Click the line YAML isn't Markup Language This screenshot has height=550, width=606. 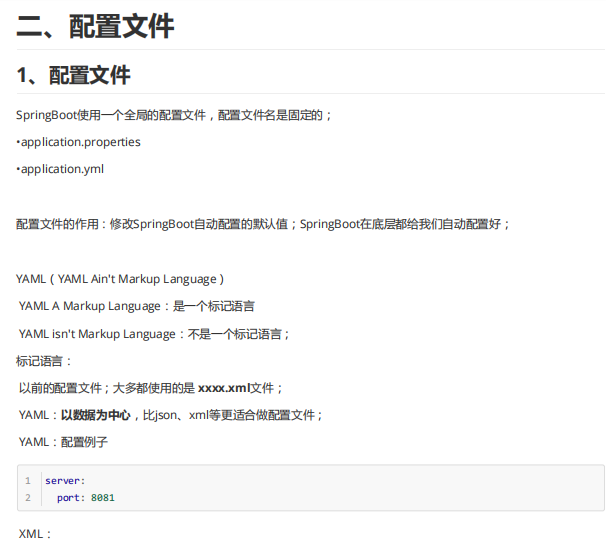coord(154,334)
